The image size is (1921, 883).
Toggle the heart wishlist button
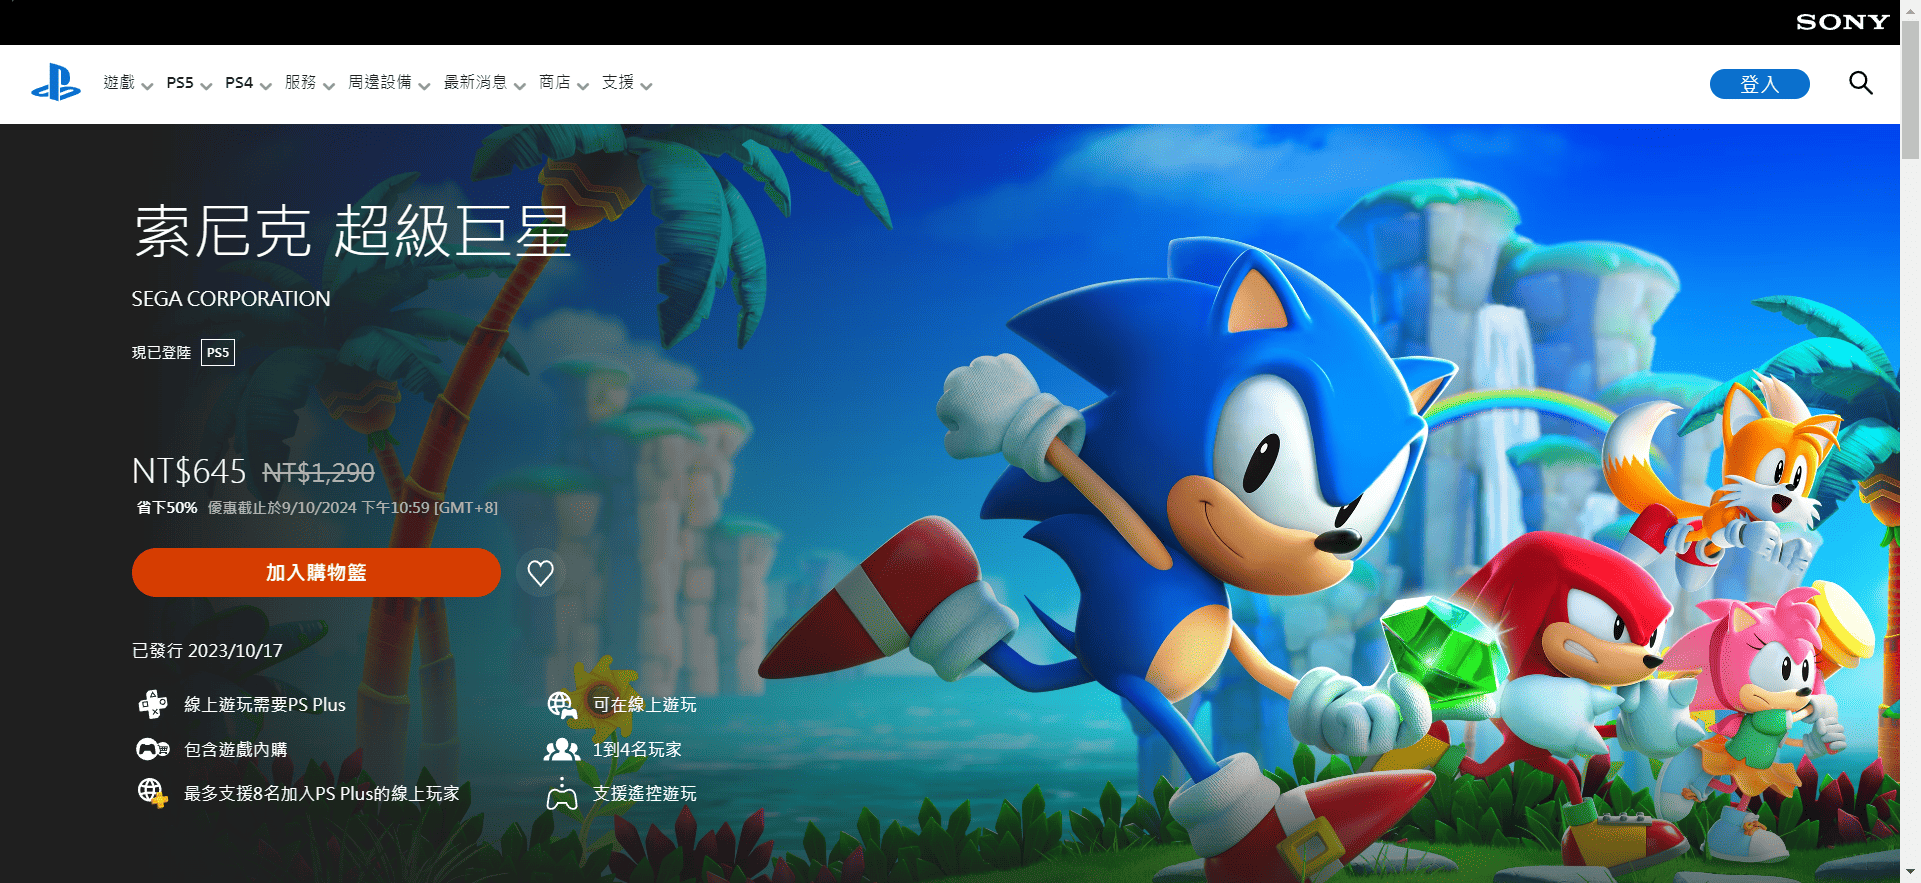(540, 573)
